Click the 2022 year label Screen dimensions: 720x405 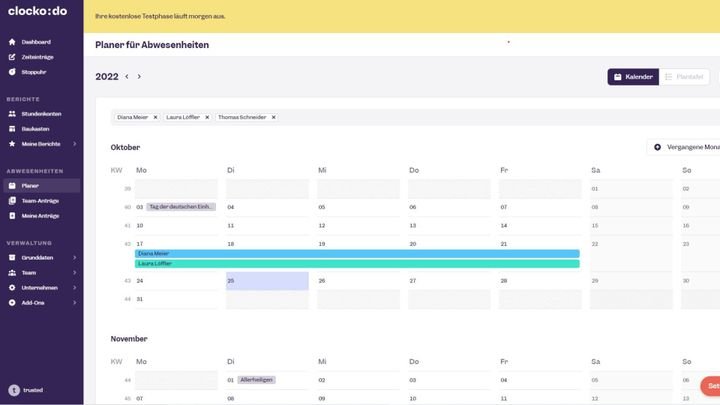tap(107, 77)
